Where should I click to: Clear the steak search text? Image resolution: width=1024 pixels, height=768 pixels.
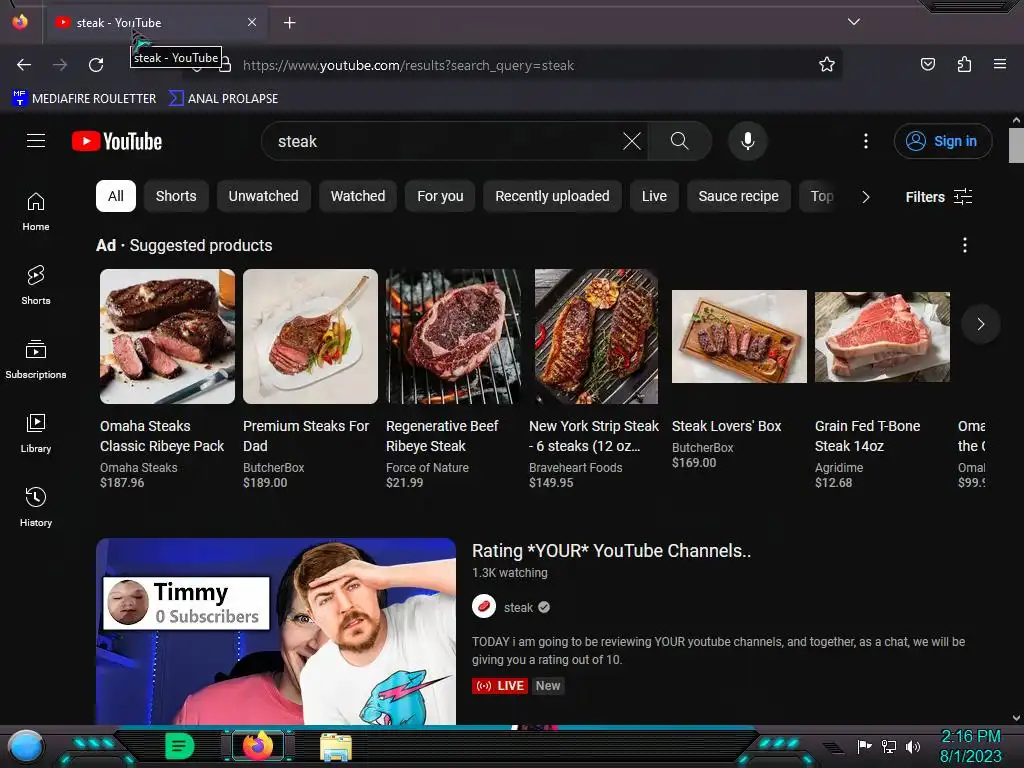[632, 141]
